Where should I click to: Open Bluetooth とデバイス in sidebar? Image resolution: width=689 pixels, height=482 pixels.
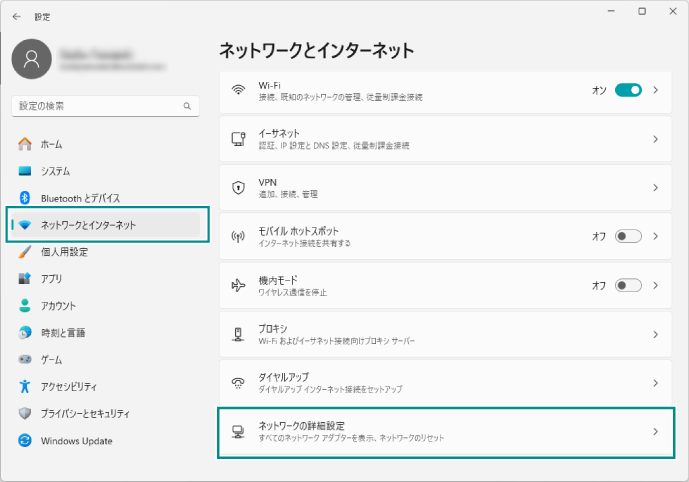[80, 198]
